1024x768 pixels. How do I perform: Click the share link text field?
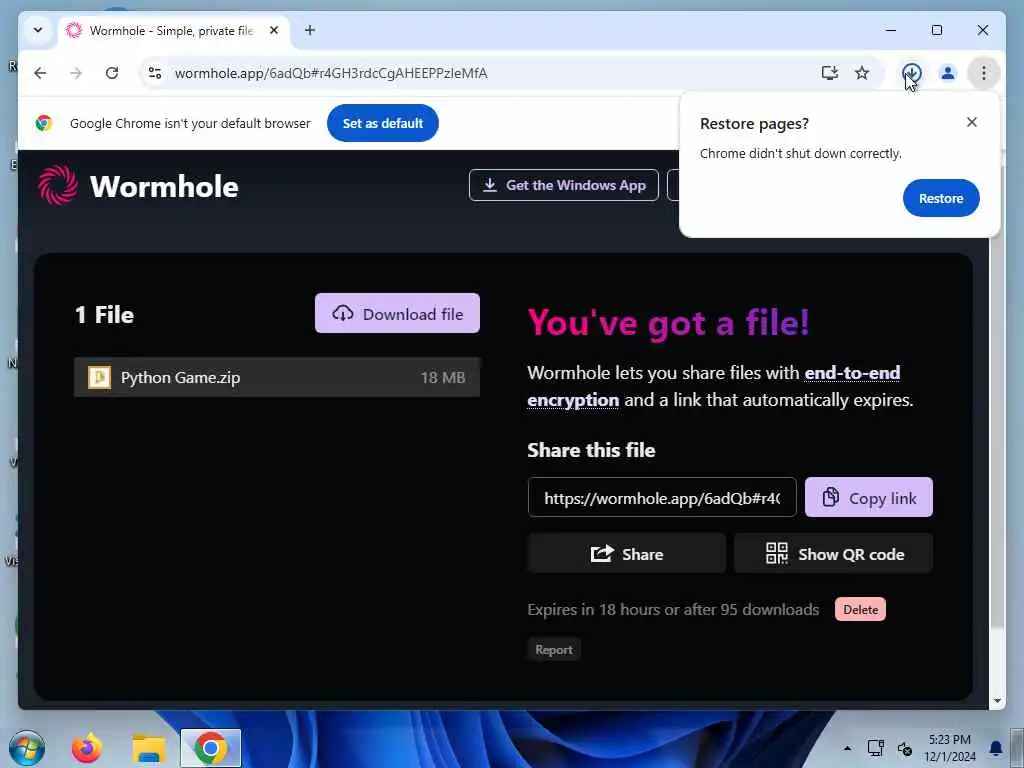pos(662,498)
